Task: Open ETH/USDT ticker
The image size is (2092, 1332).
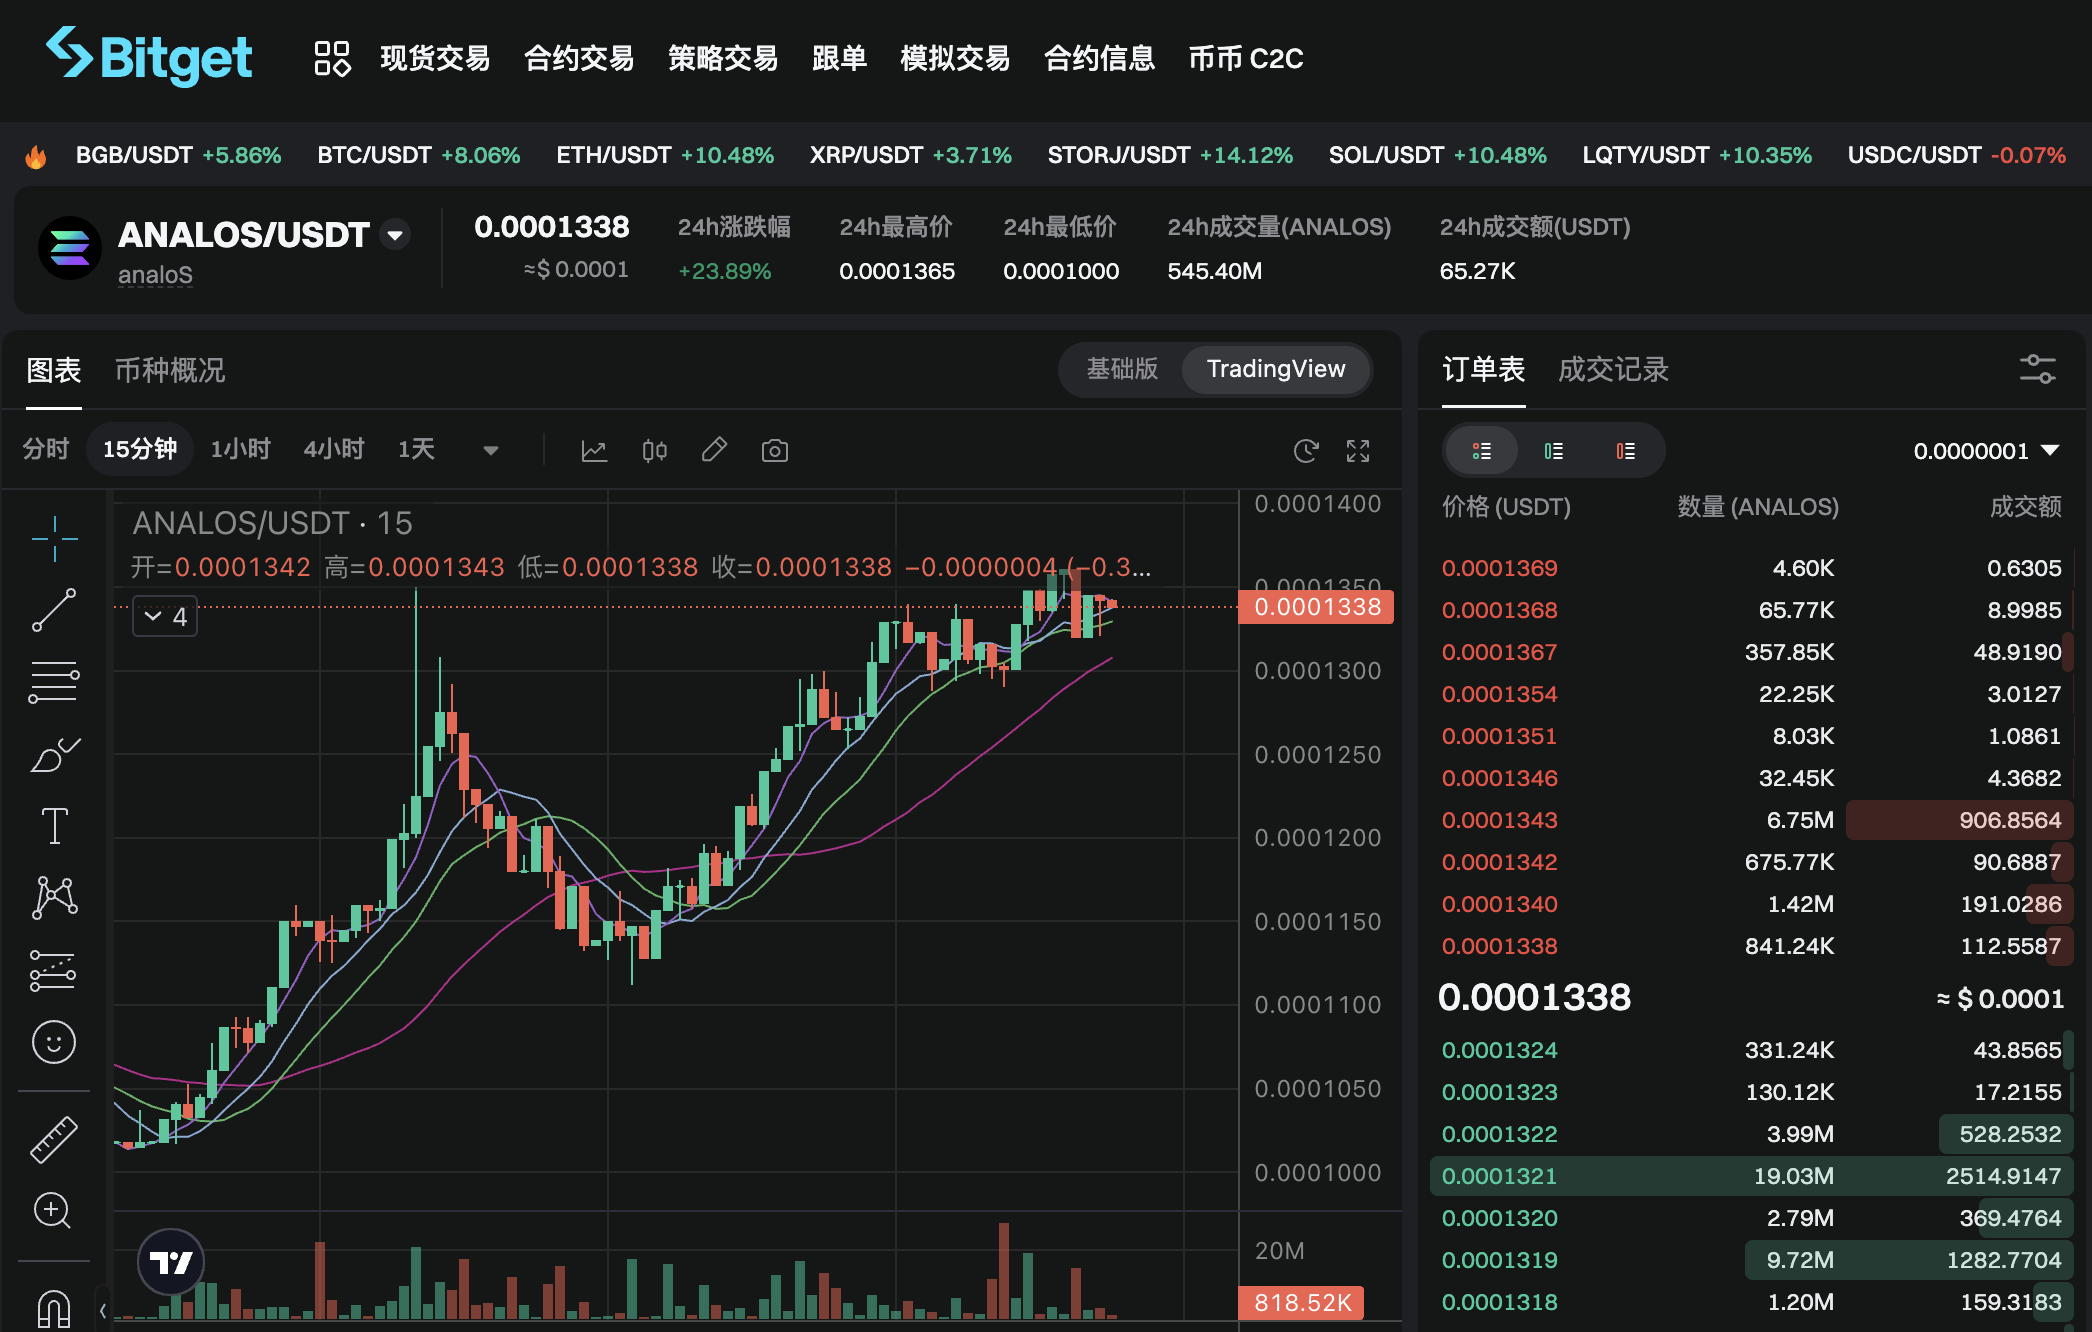Action: pos(665,156)
